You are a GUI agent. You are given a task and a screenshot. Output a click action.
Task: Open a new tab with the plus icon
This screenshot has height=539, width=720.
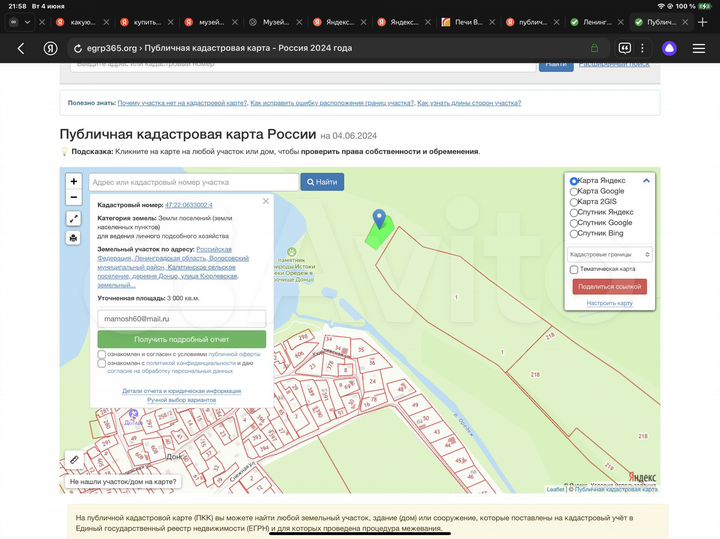702,22
